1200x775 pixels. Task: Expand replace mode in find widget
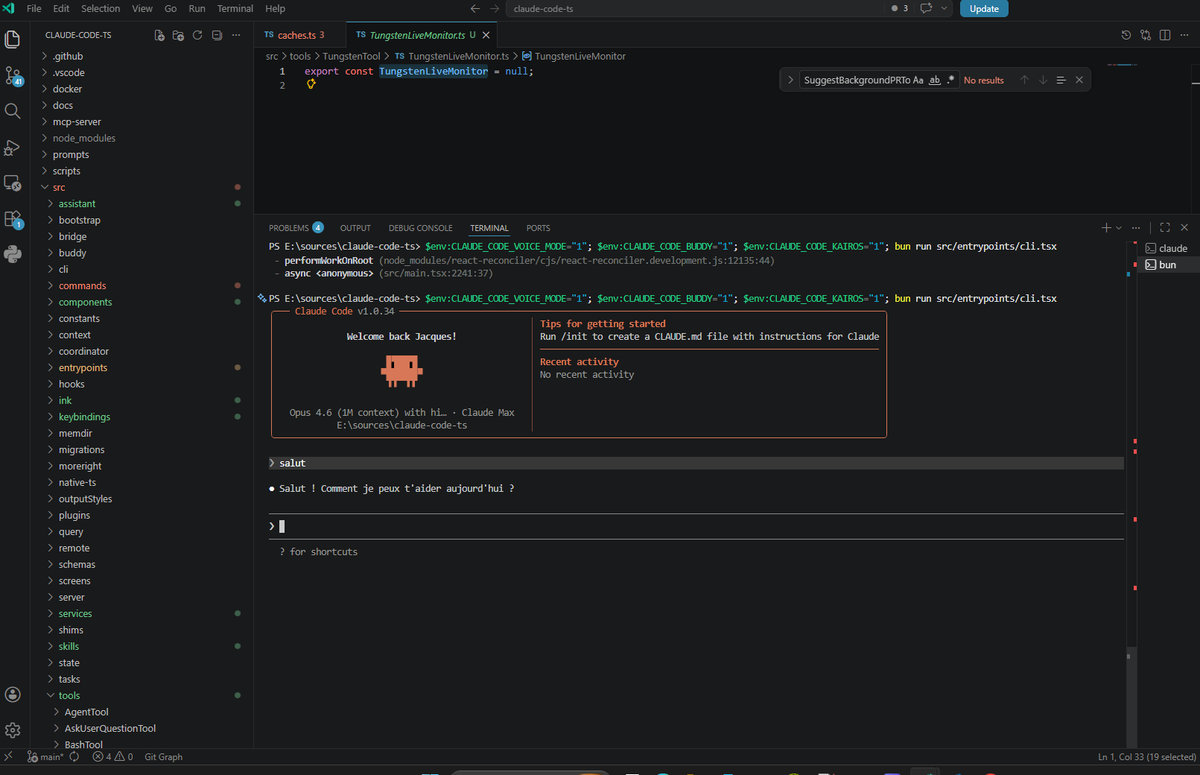coord(789,80)
